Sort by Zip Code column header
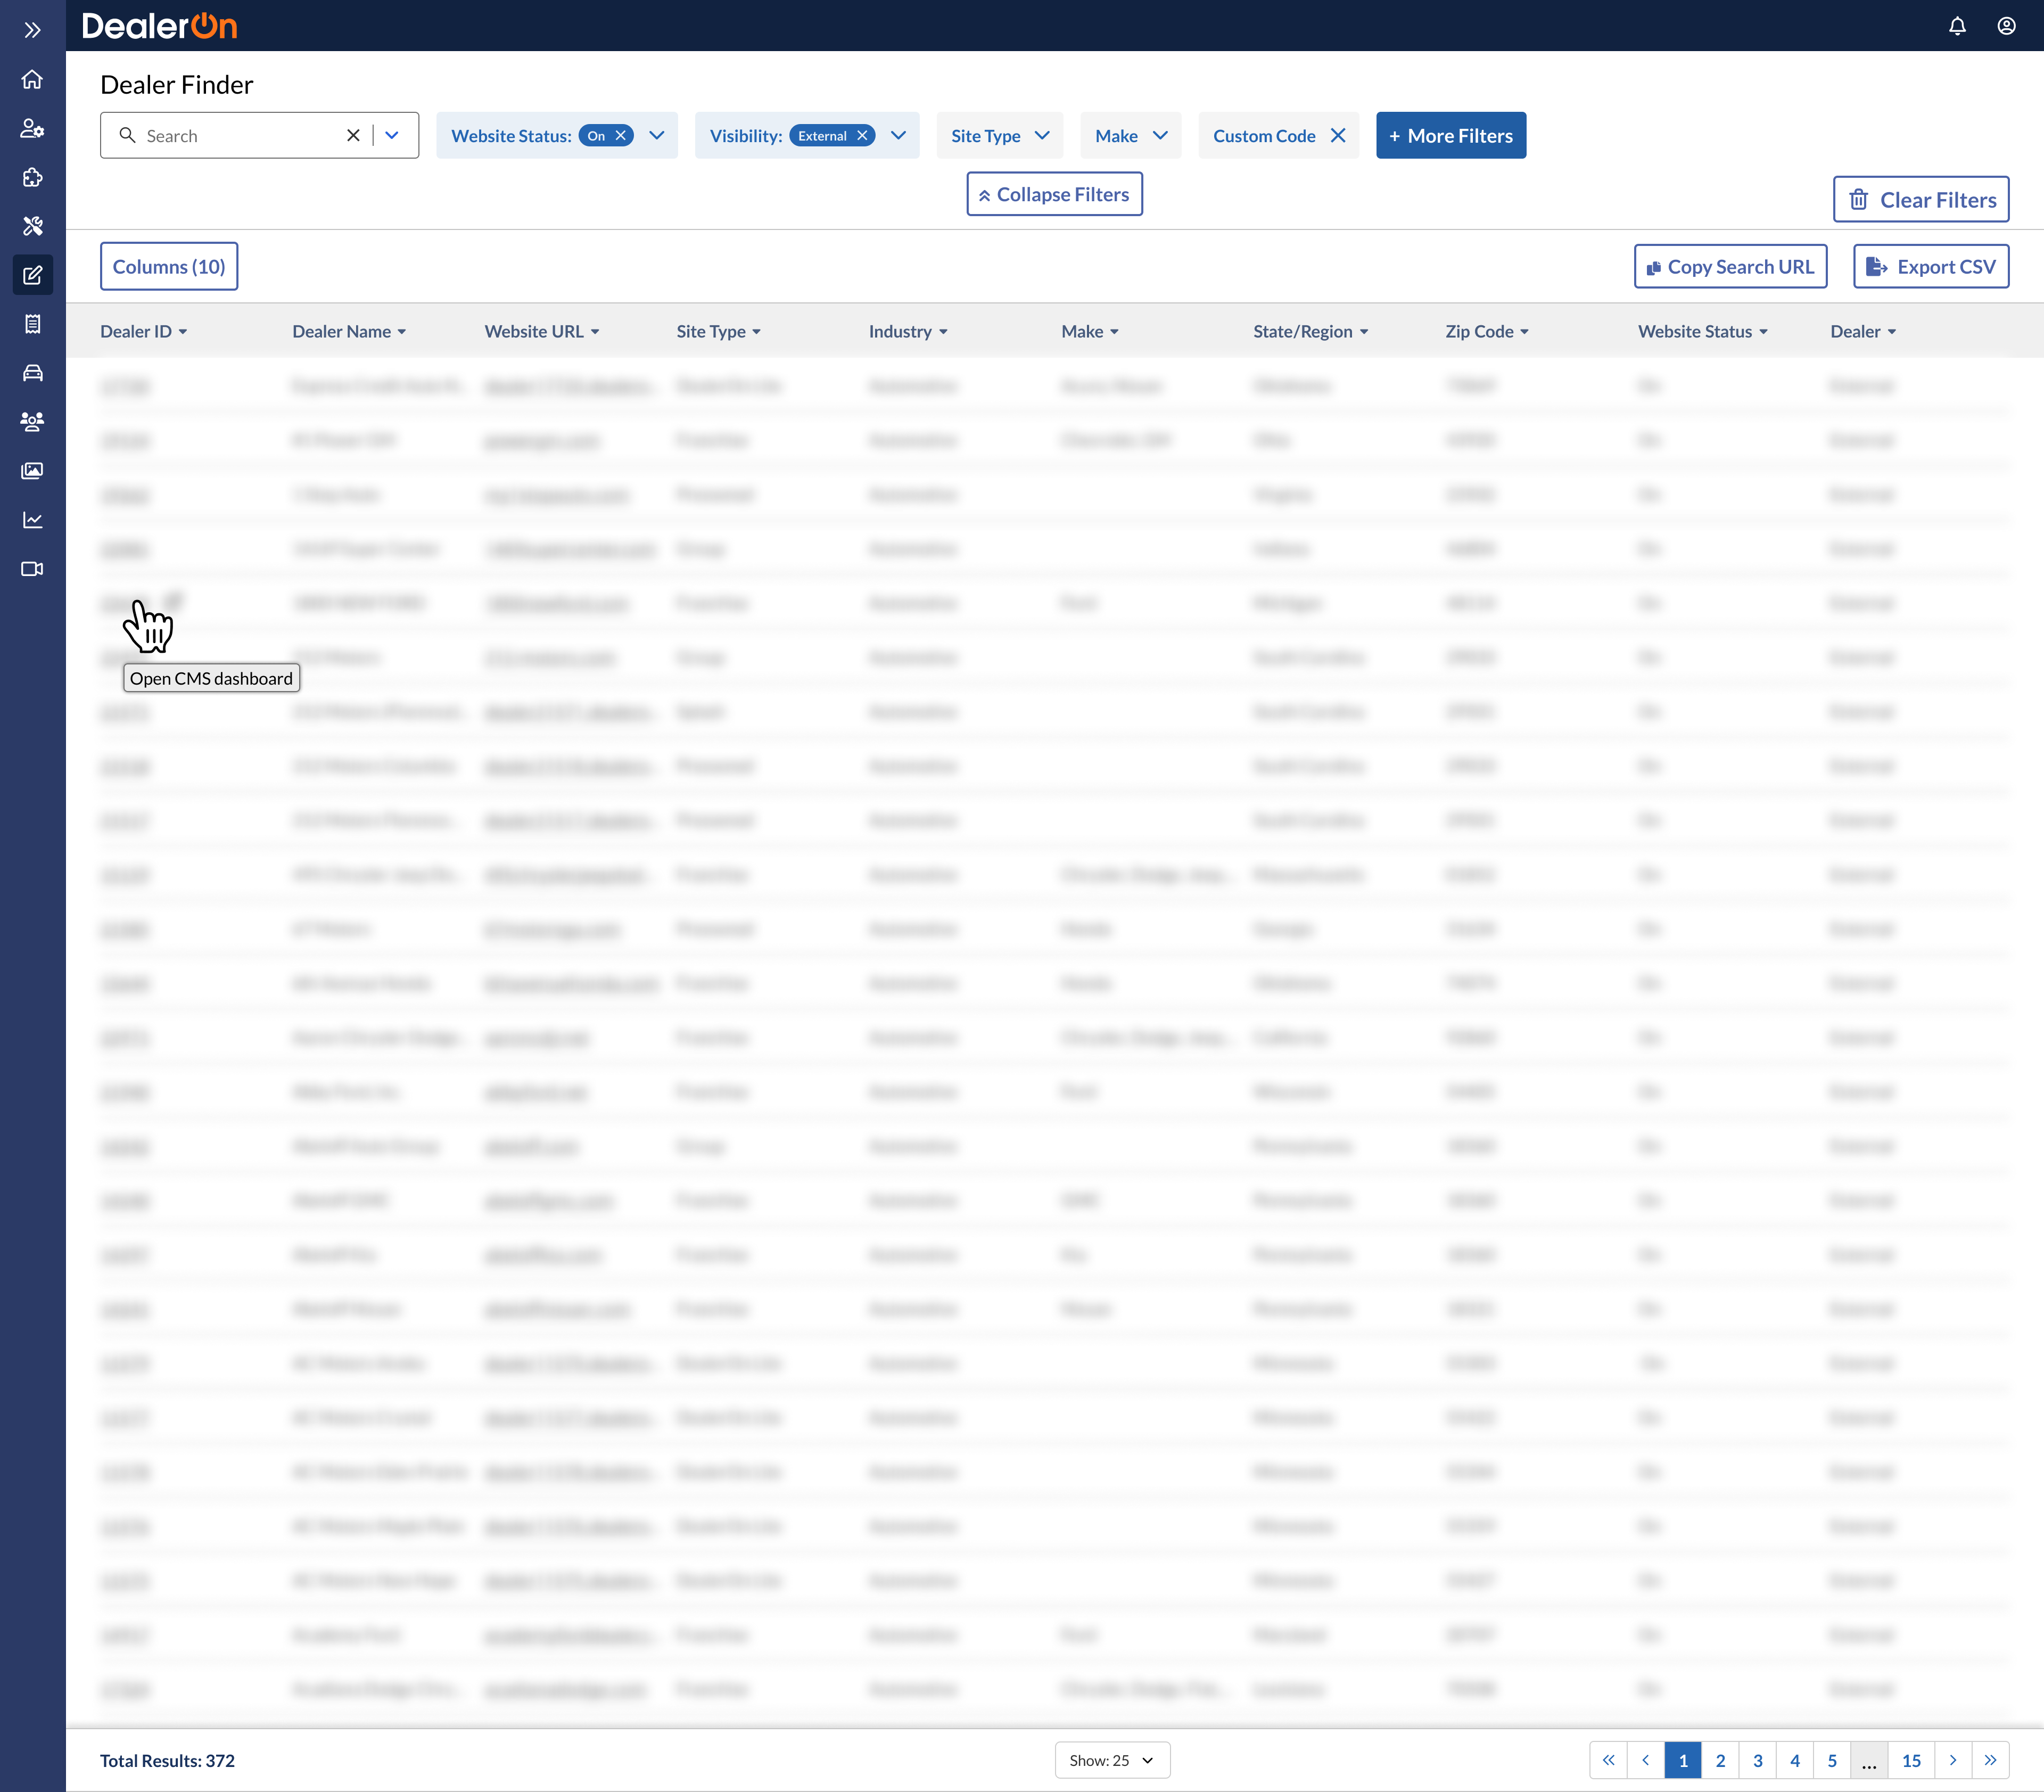2044x1792 pixels. pos(1487,331)
